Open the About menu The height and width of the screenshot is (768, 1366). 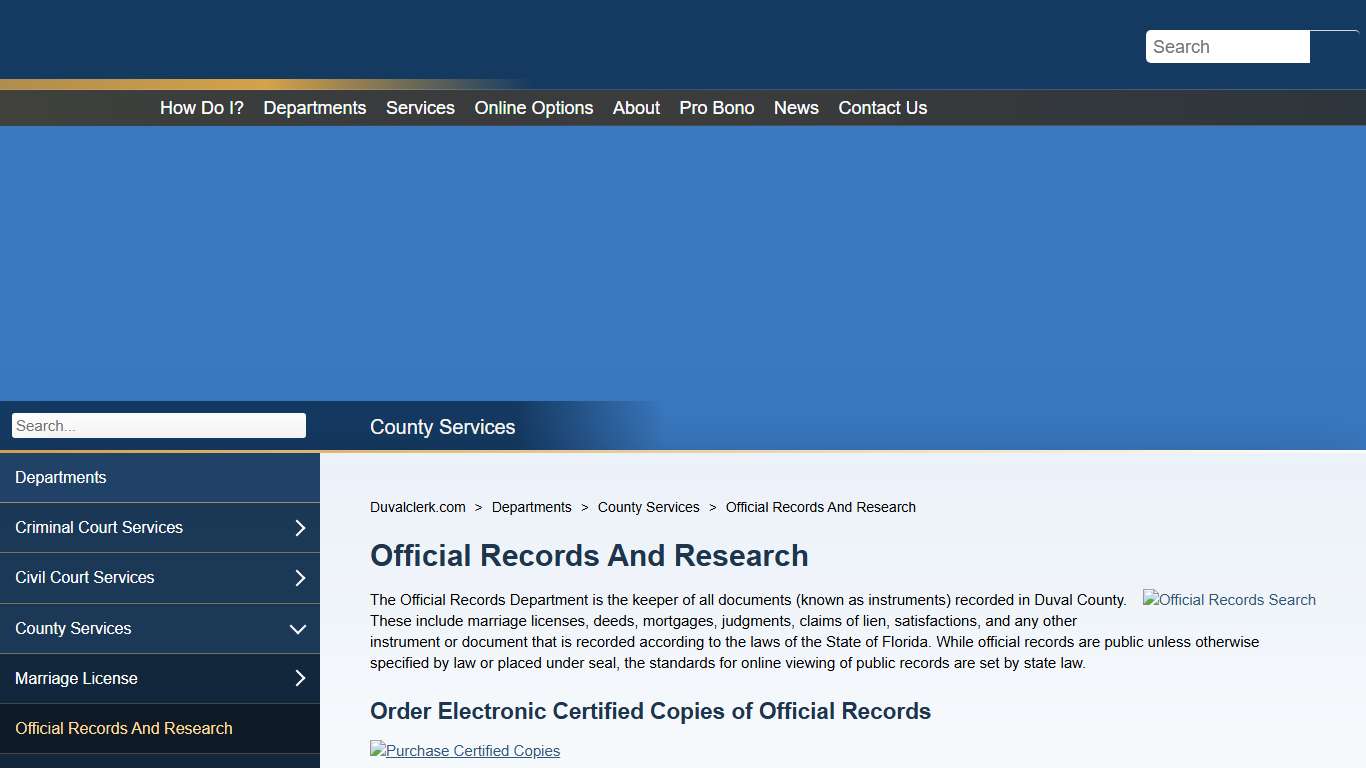point(635,107)
